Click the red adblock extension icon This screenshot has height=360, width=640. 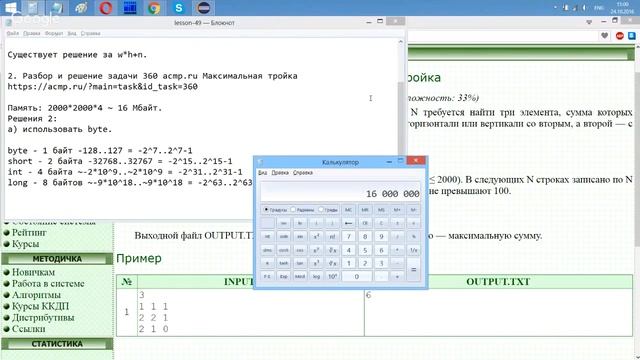(620, 36)
